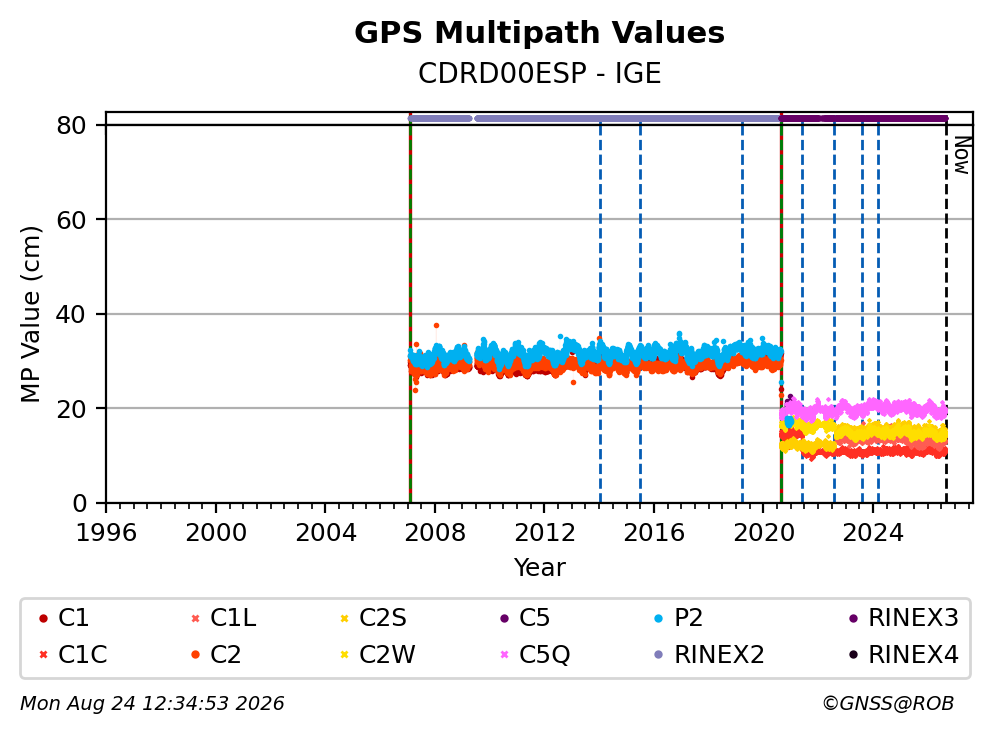This screenshot has width=992, height=734.
Task: Click the CDRD00ESP - IGE subtitle
Action: coord(539,73)
